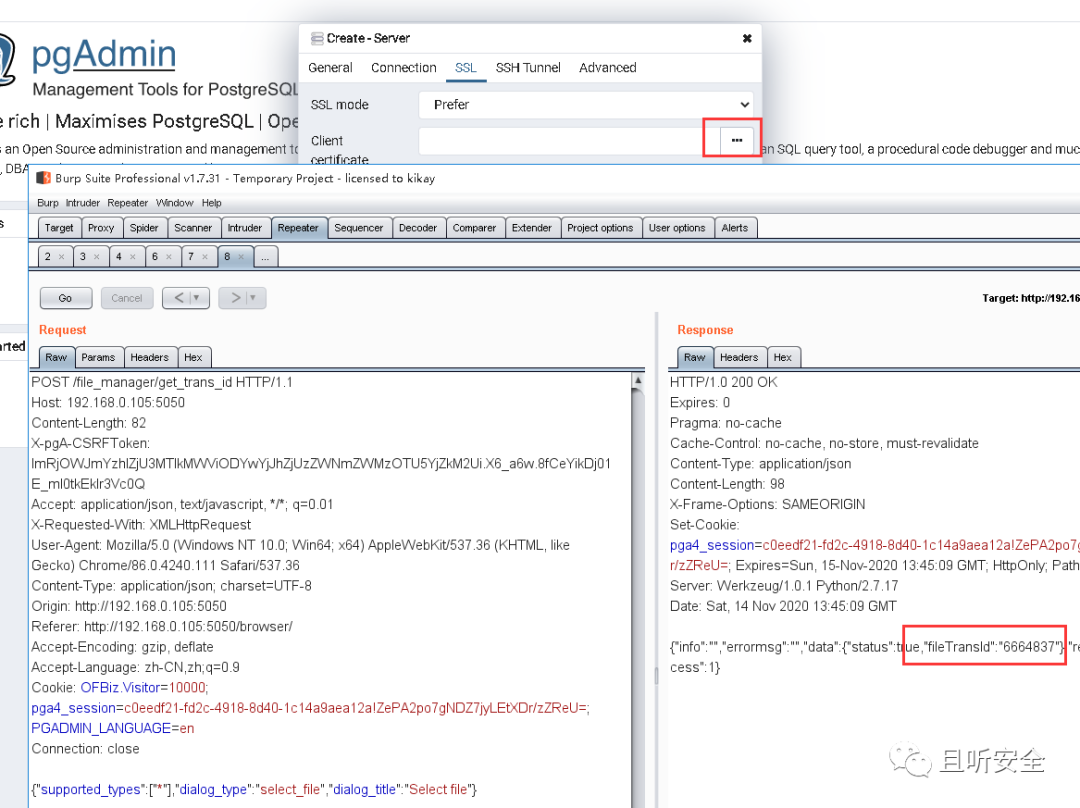
Task: Click the Content-Length: 82 request header
Action: [89, 423]
